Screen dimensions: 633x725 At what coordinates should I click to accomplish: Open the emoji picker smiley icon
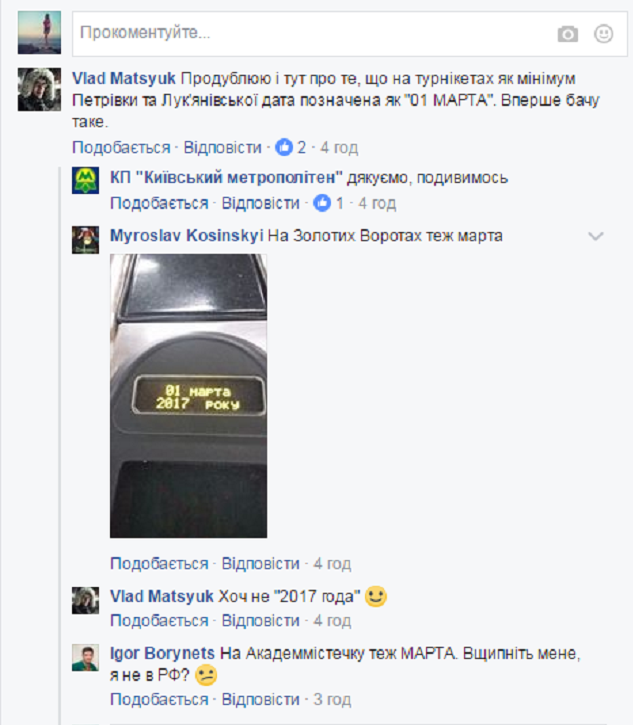click(603, 34)
